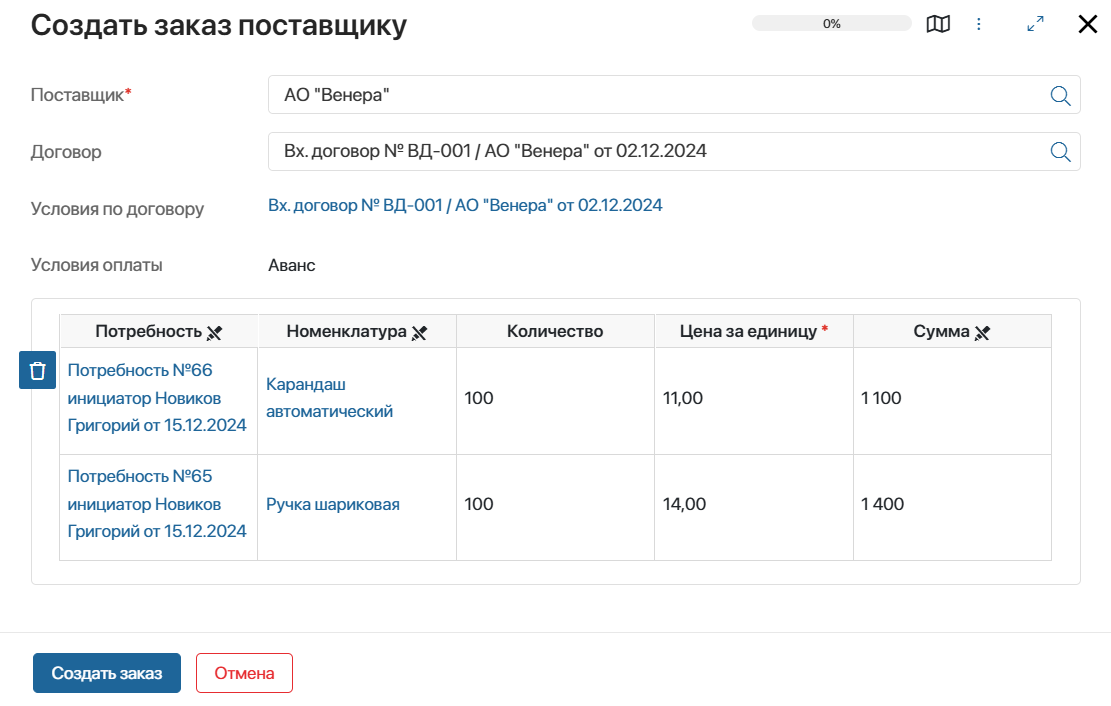Click the sum value 1 400
1111x706 pixels.
point(882,504)
